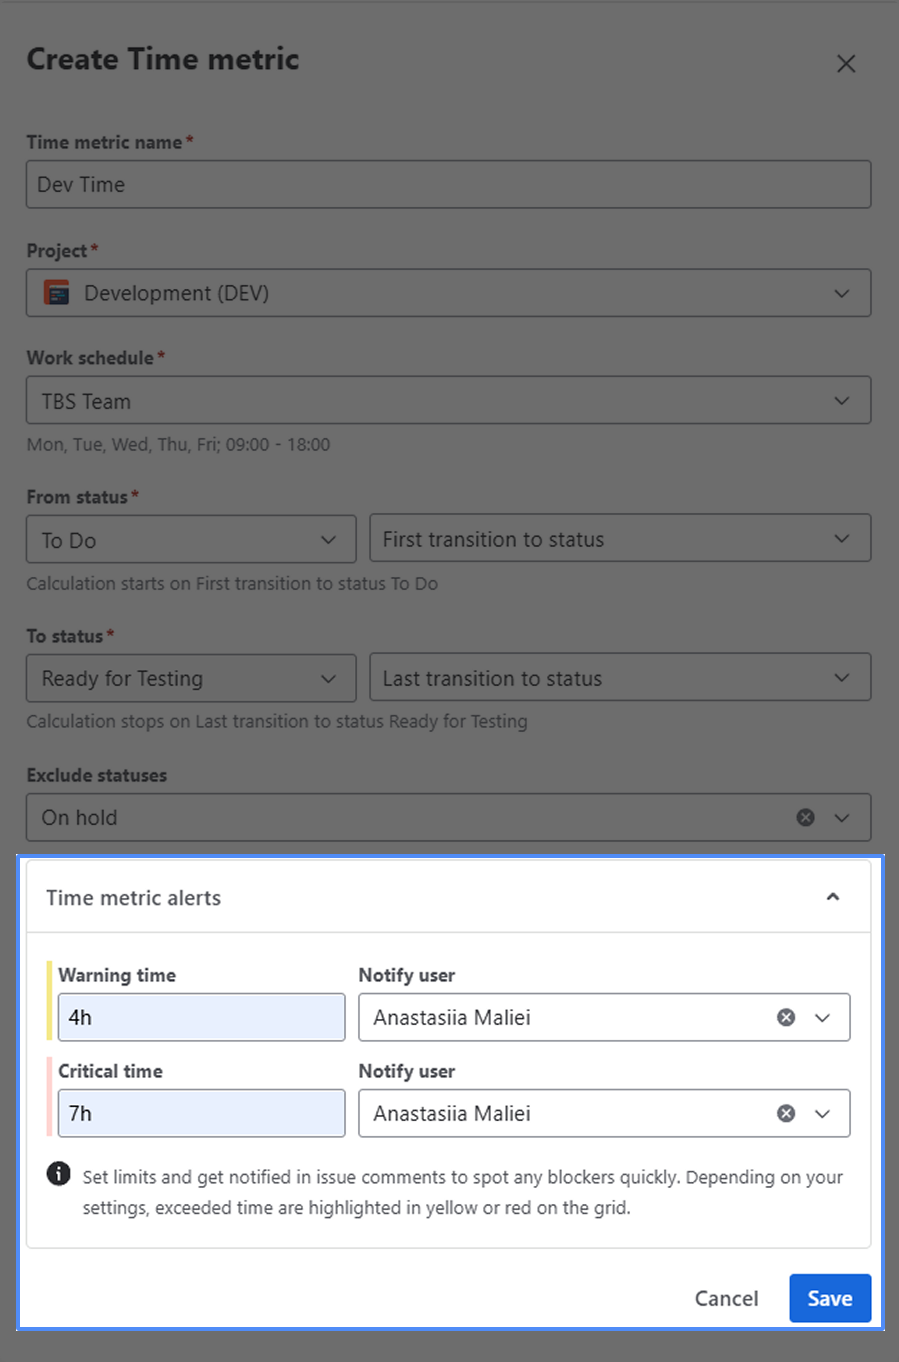
Task: Open Warning time Notify user dropdown arrow
Action: point(823,1018)
